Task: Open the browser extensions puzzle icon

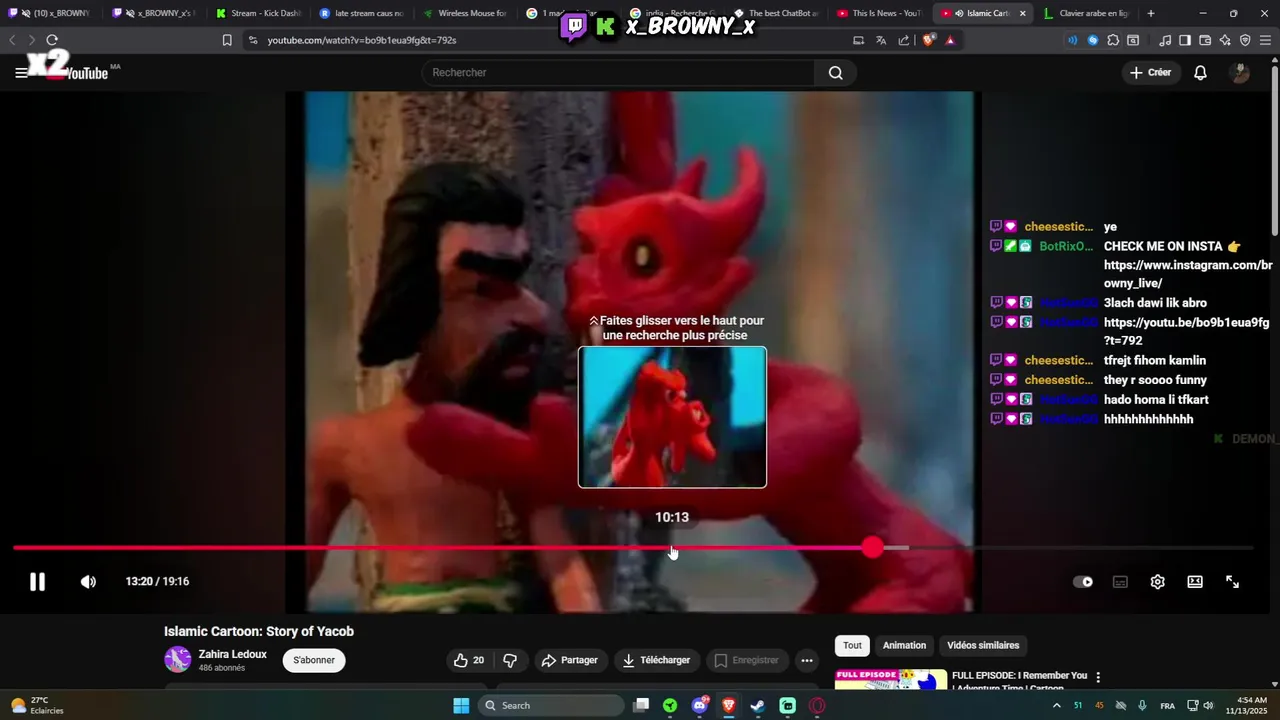Action: coord(1113,40)
